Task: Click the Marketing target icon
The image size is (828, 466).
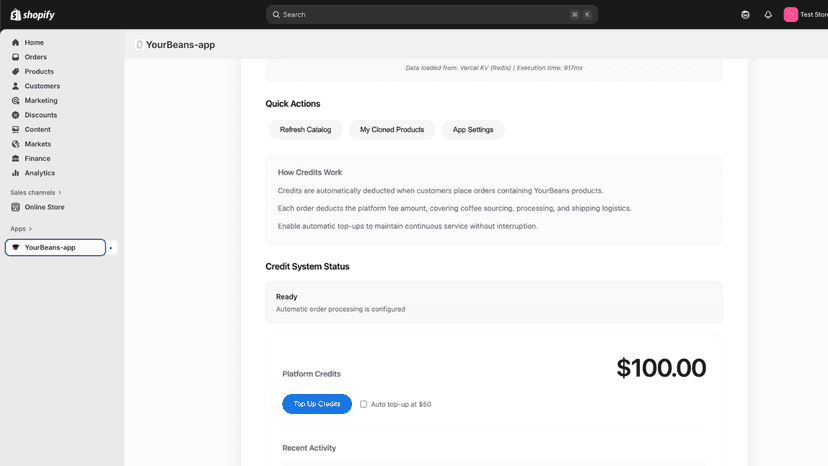Action: [x=15, y=100]
